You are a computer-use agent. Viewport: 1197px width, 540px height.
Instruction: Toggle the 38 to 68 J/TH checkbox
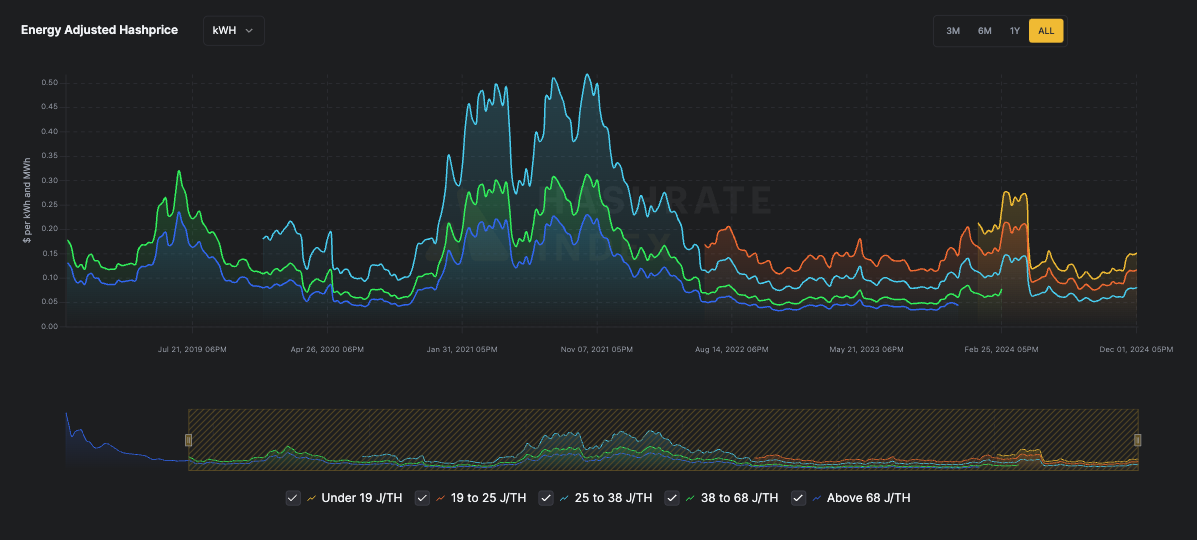click(x=672, y=498)
